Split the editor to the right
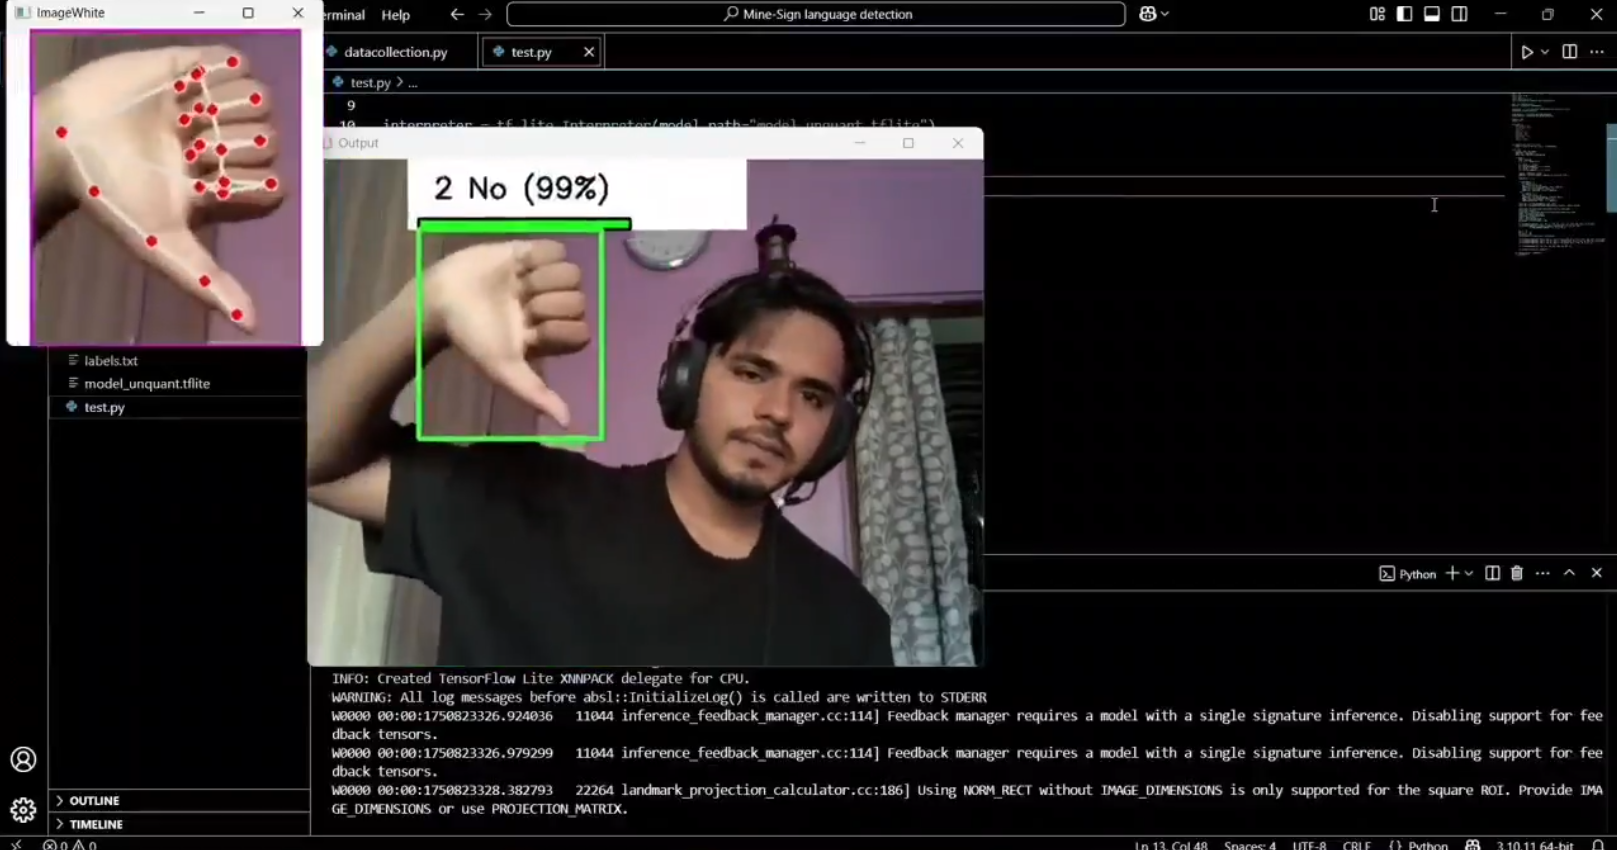This screenshot has height=850, width=1617. (1570, 52)
